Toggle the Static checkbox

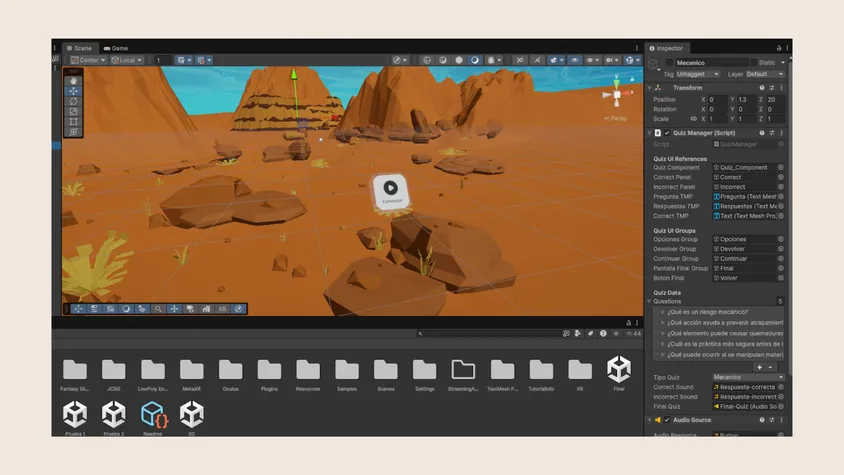click(x=754, y=63)
